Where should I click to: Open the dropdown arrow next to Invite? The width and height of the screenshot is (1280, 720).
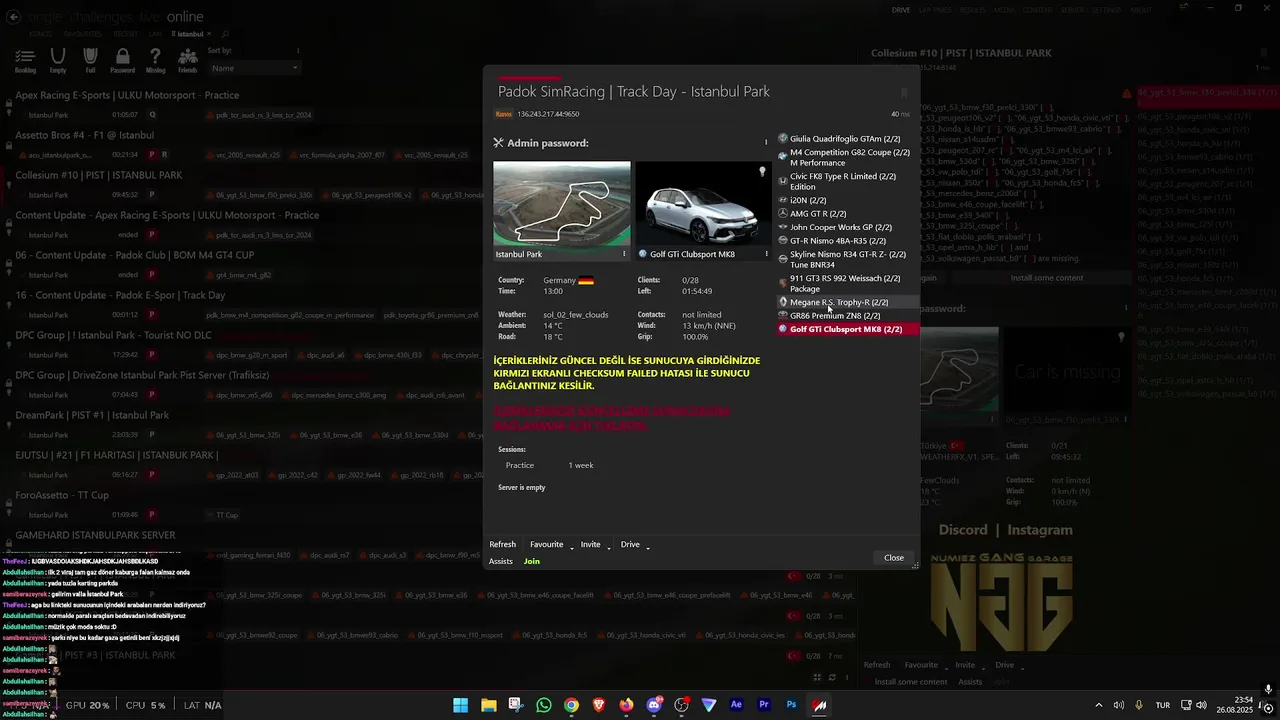click(x=608, y=547)
